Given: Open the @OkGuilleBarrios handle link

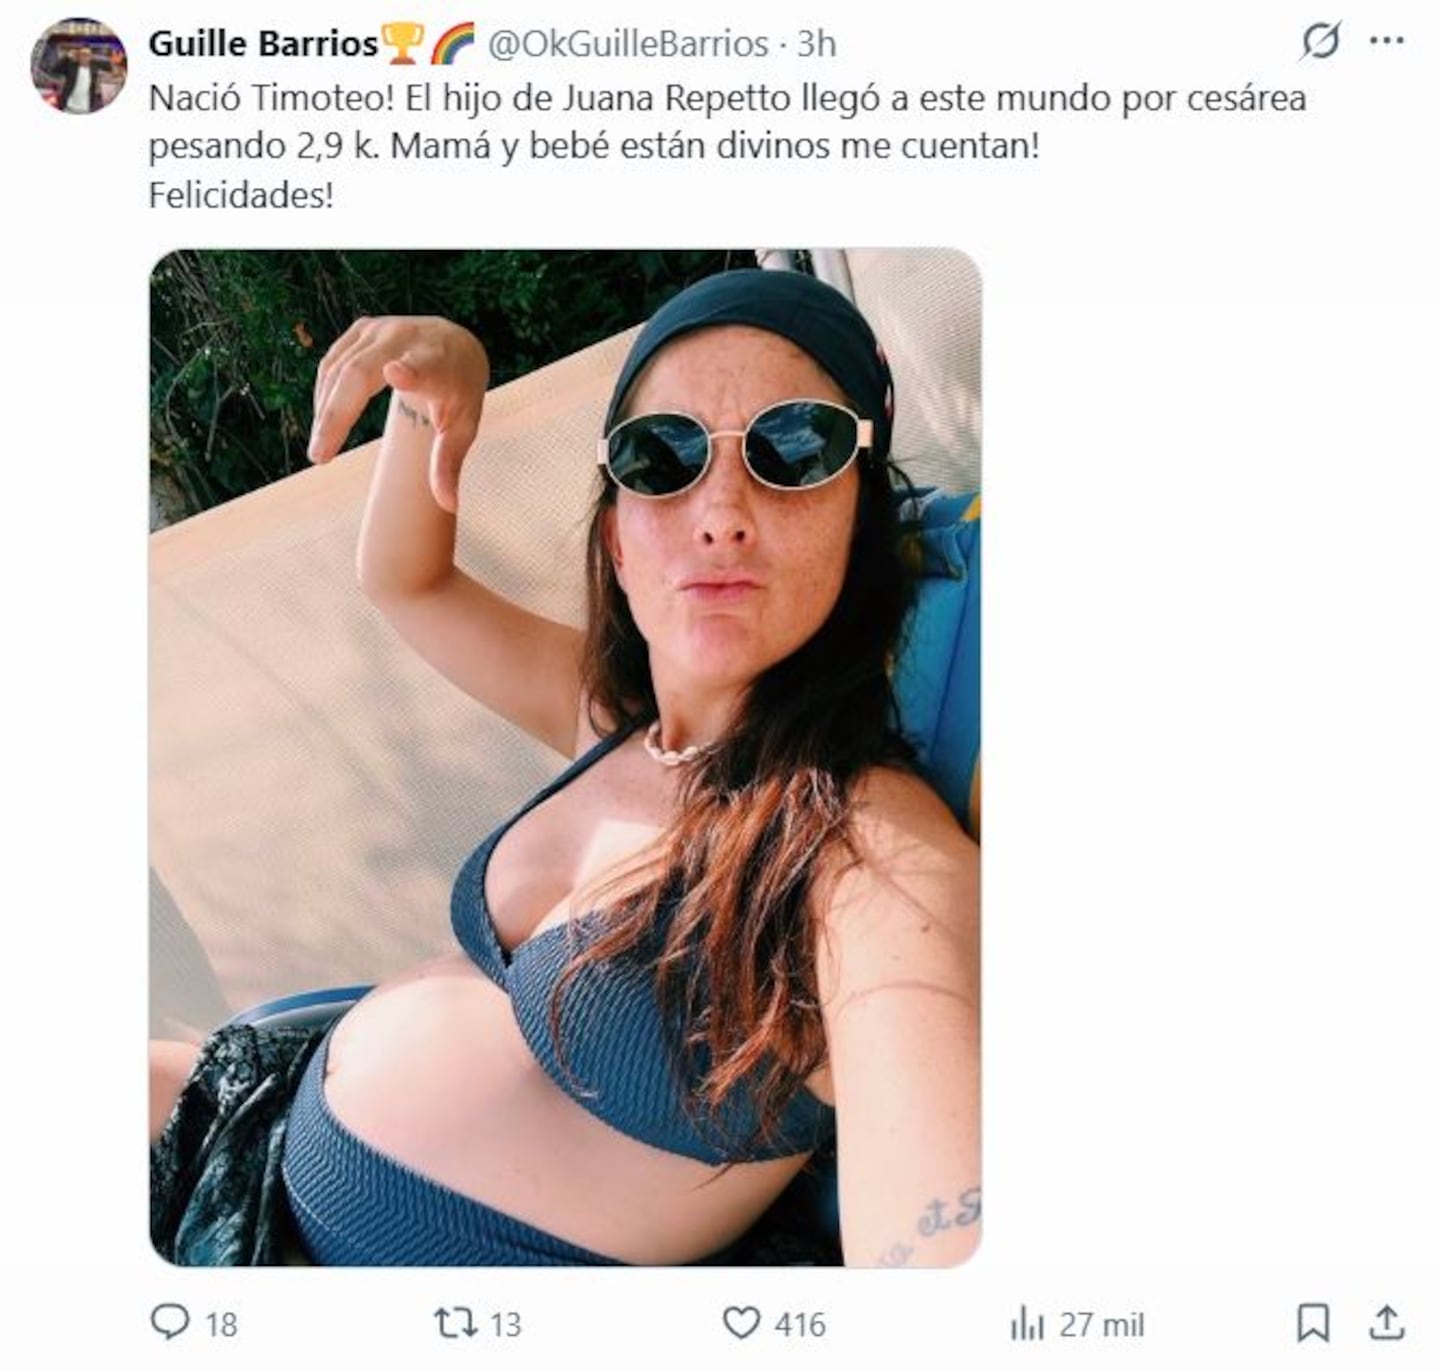Looking at the screenshot, I should 628,43.
